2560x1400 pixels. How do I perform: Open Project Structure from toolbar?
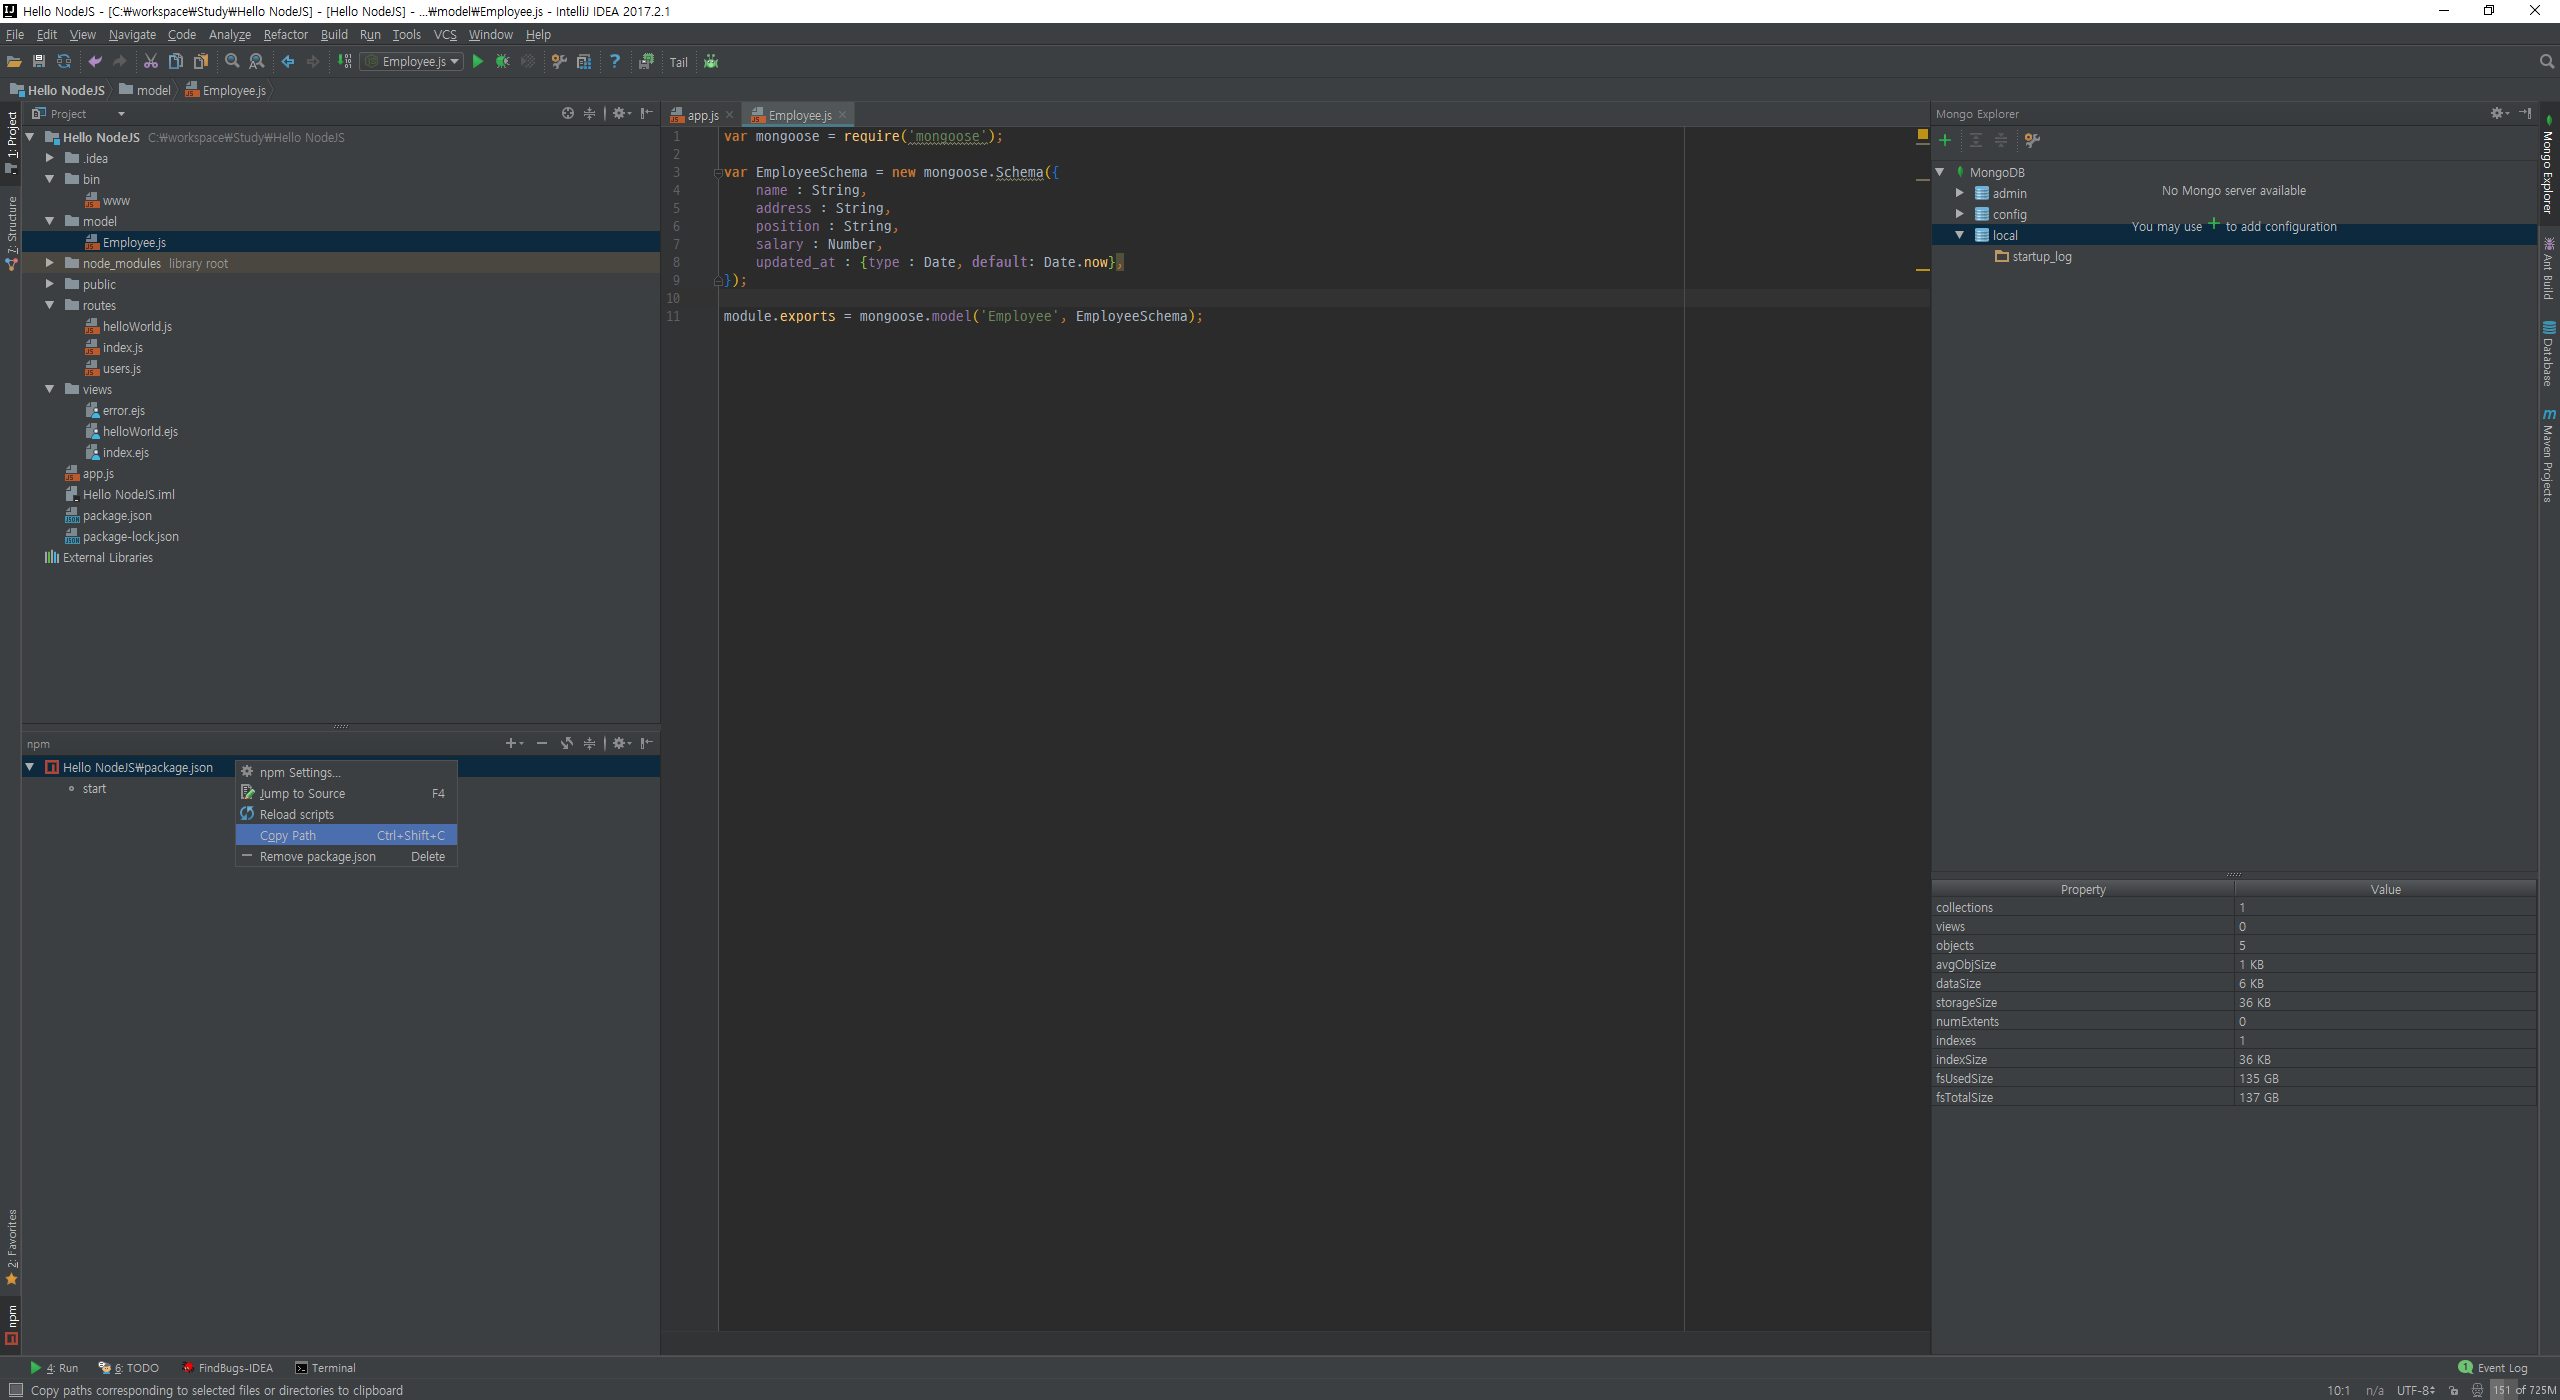point(584,62)
